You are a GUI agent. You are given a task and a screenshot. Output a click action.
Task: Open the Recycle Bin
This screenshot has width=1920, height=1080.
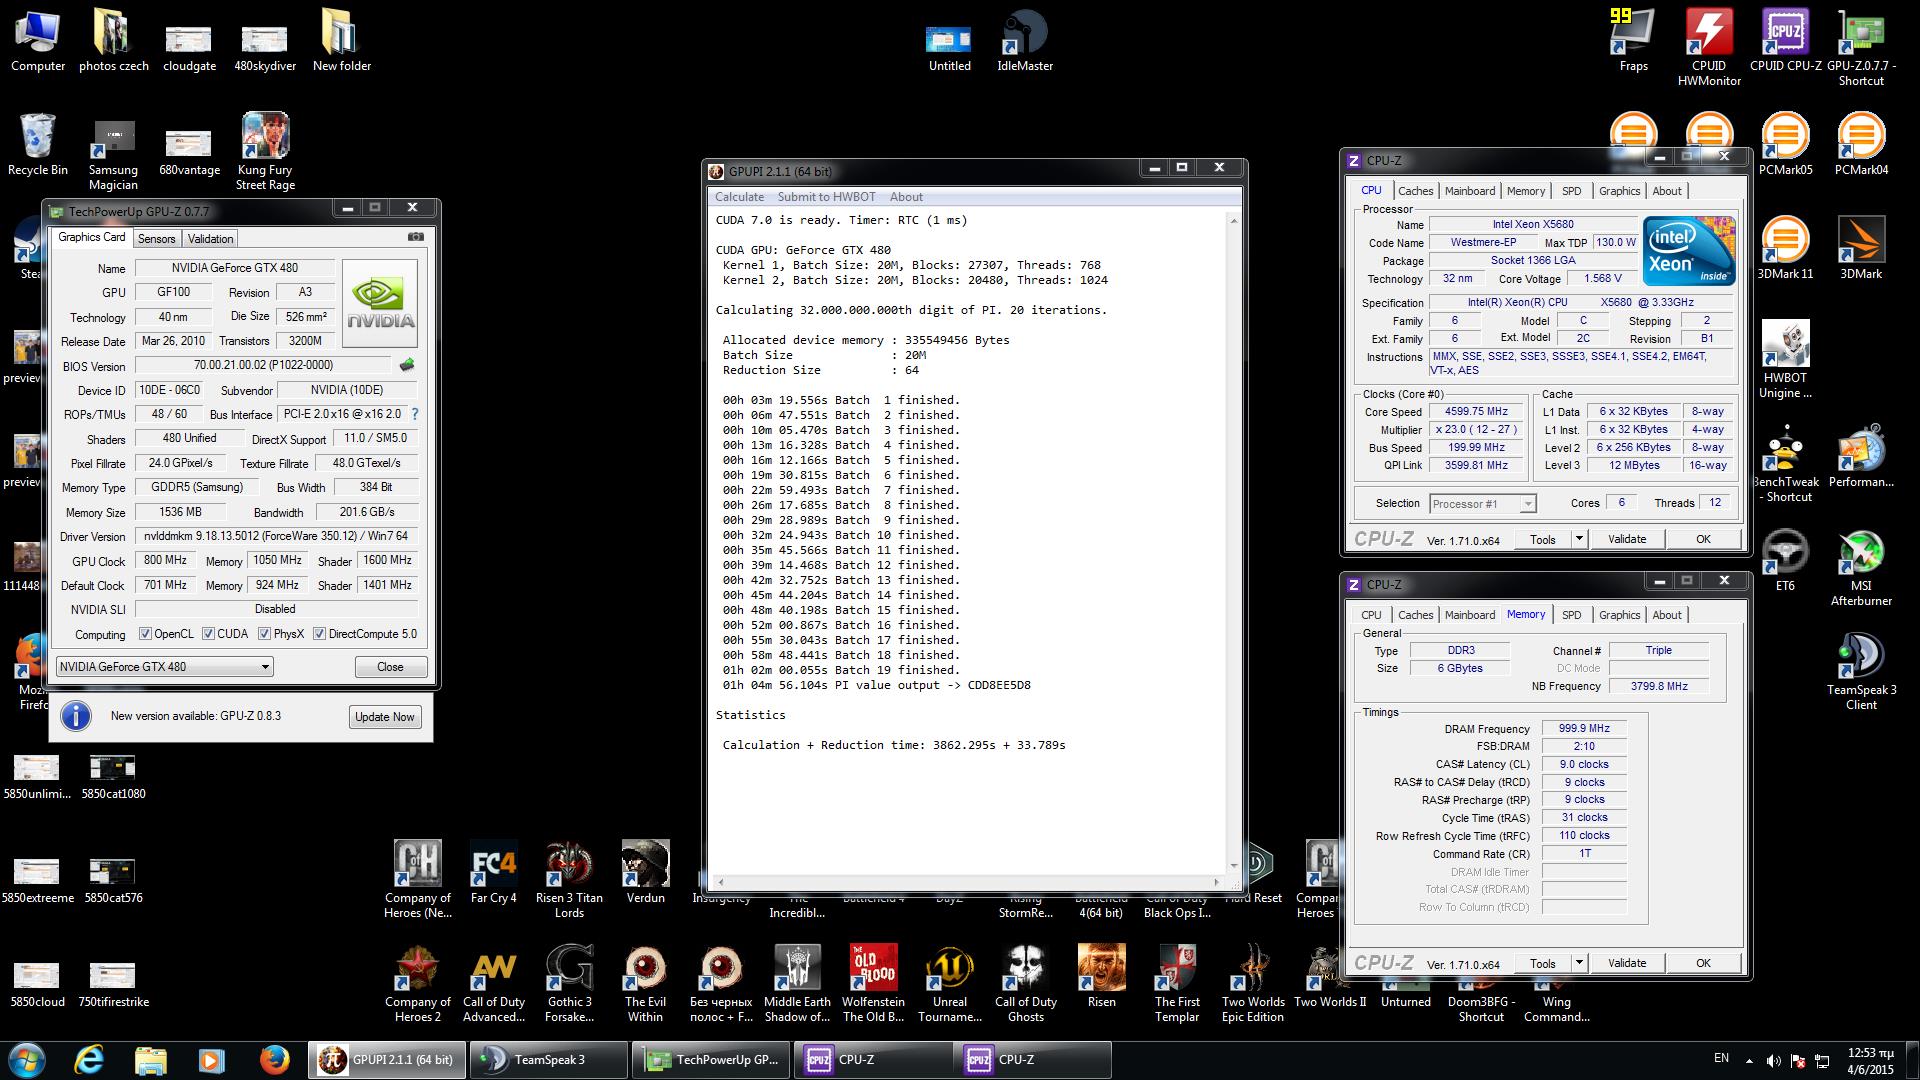coord(38,145)
